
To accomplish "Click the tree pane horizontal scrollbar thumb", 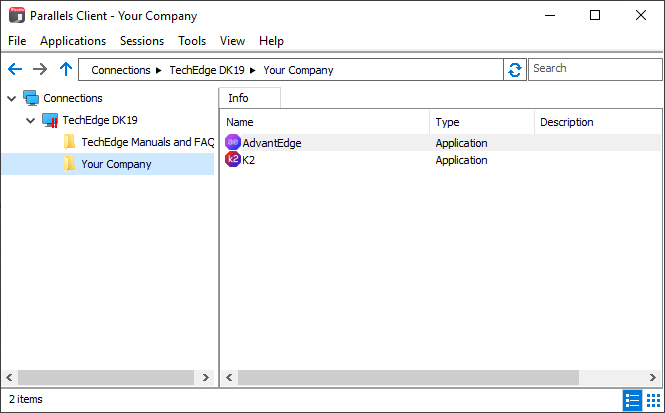I will pos(106,377).
